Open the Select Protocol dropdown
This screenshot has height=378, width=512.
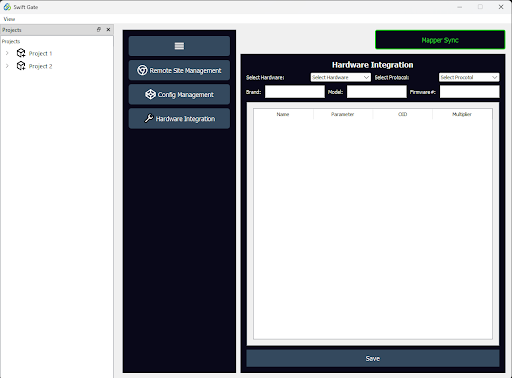469,77
